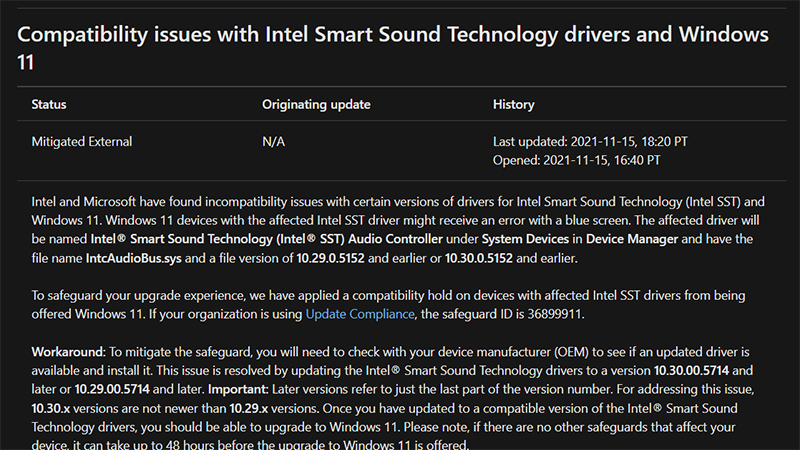Click the bold 10.30.00.5714 version number
Screen dimensions: 800x450
pyautogui.click(x=675, y=370)
